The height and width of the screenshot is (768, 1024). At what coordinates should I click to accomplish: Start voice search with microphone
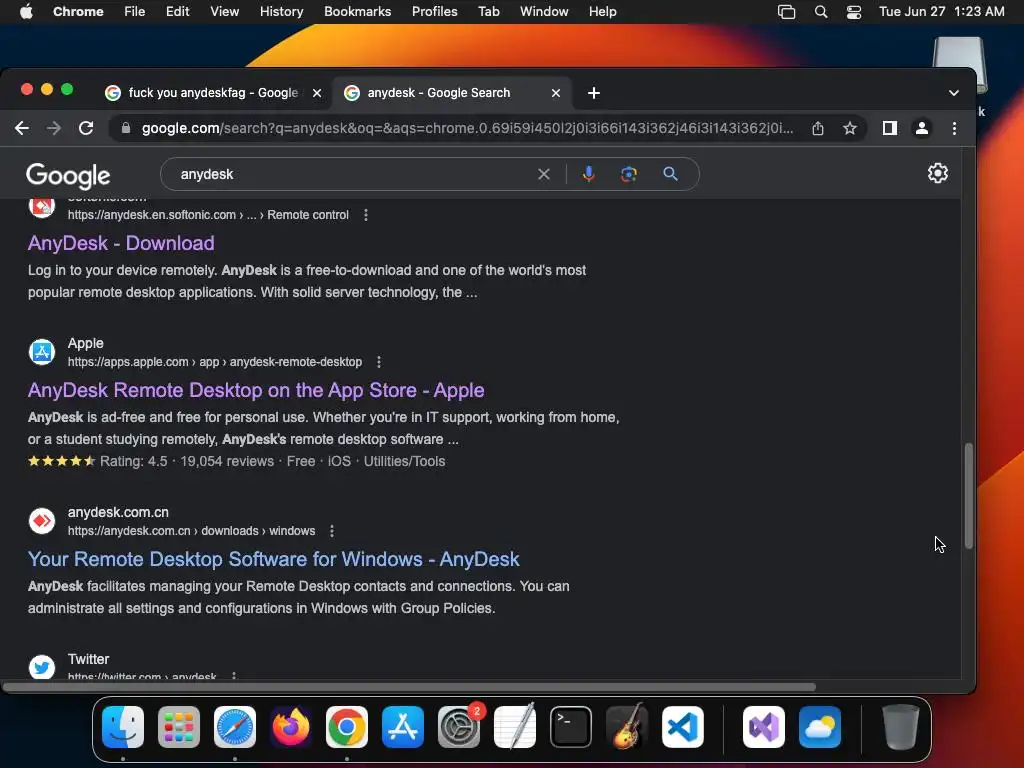[x=588, y=174]
